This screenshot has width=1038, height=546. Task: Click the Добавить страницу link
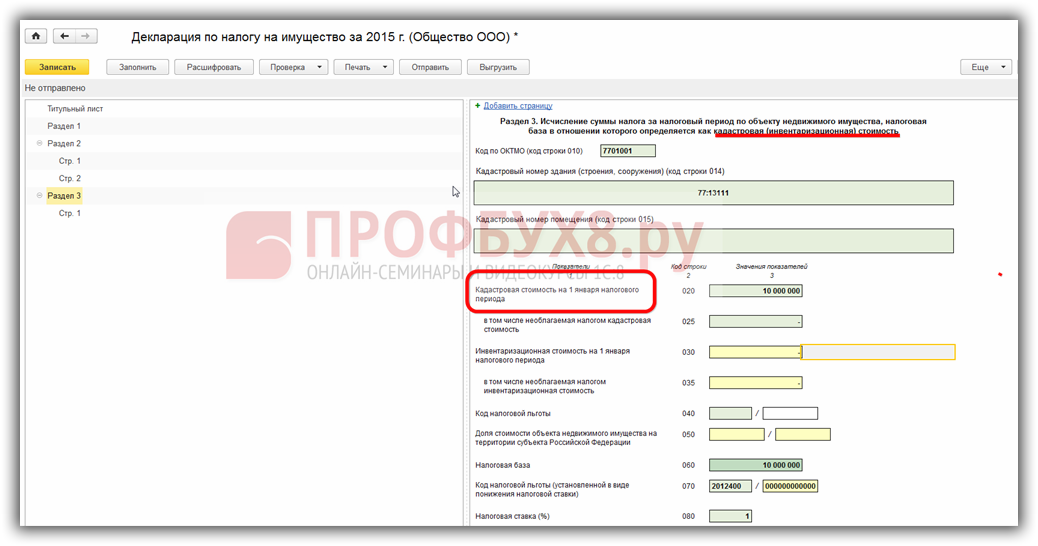518,105
